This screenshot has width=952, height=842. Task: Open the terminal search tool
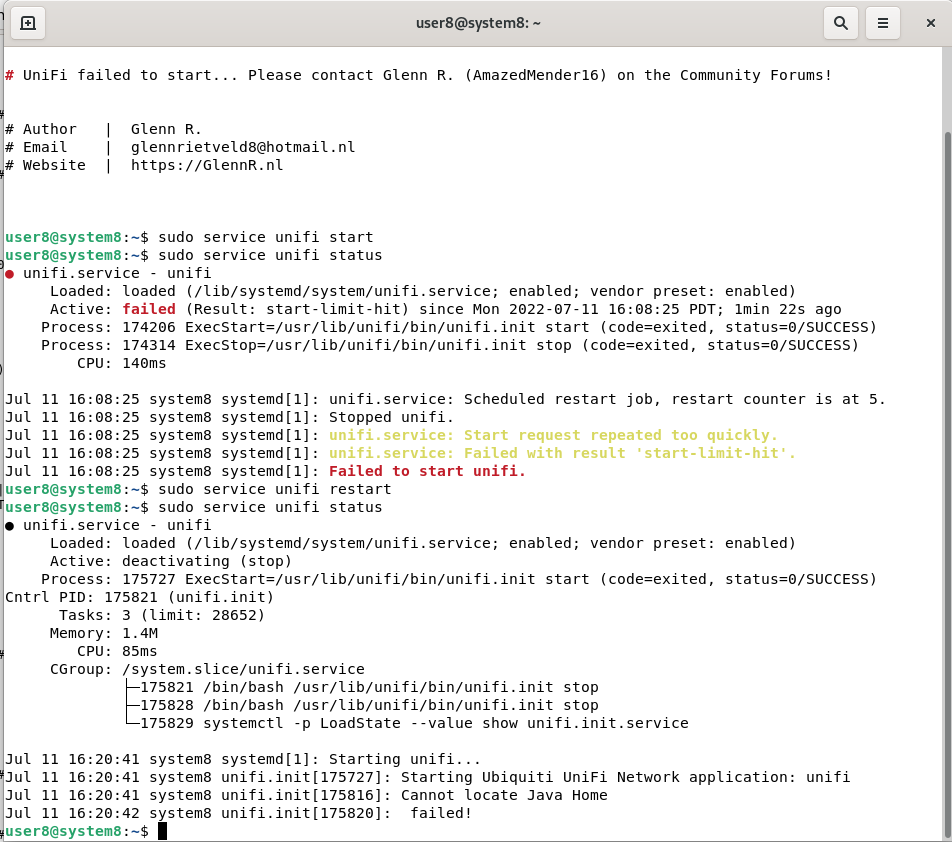pos(841,23)
